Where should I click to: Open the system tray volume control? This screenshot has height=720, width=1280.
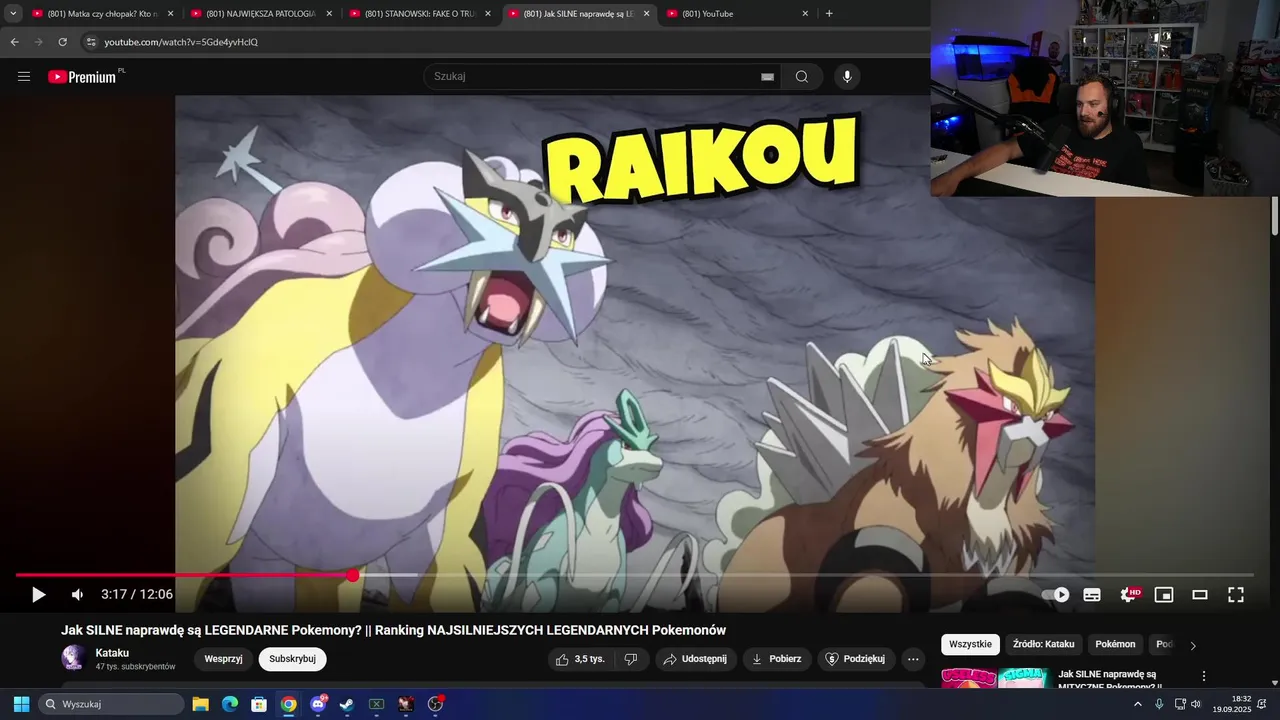(x=1195, y=704)
